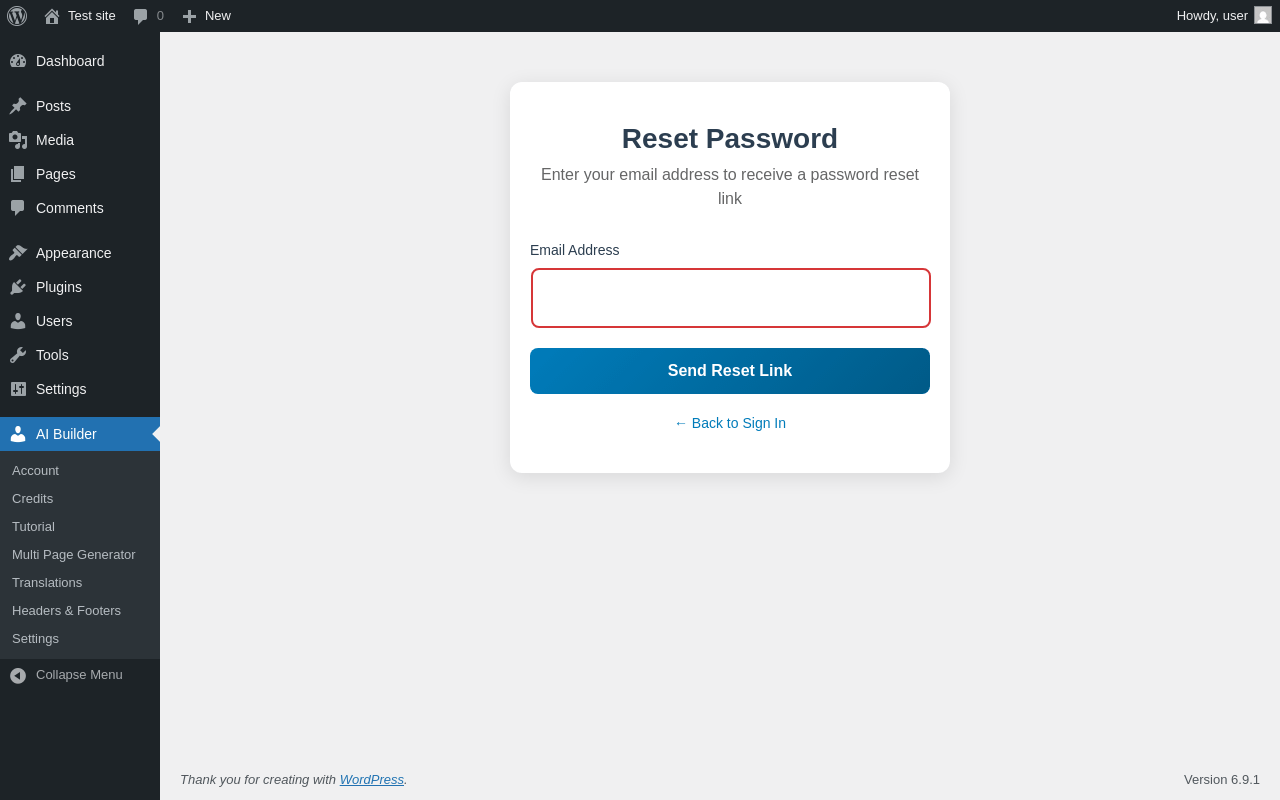Open the Dashboard gauge icon
The width and height of the screenshot is (1280, 800).
coord(18,61)
